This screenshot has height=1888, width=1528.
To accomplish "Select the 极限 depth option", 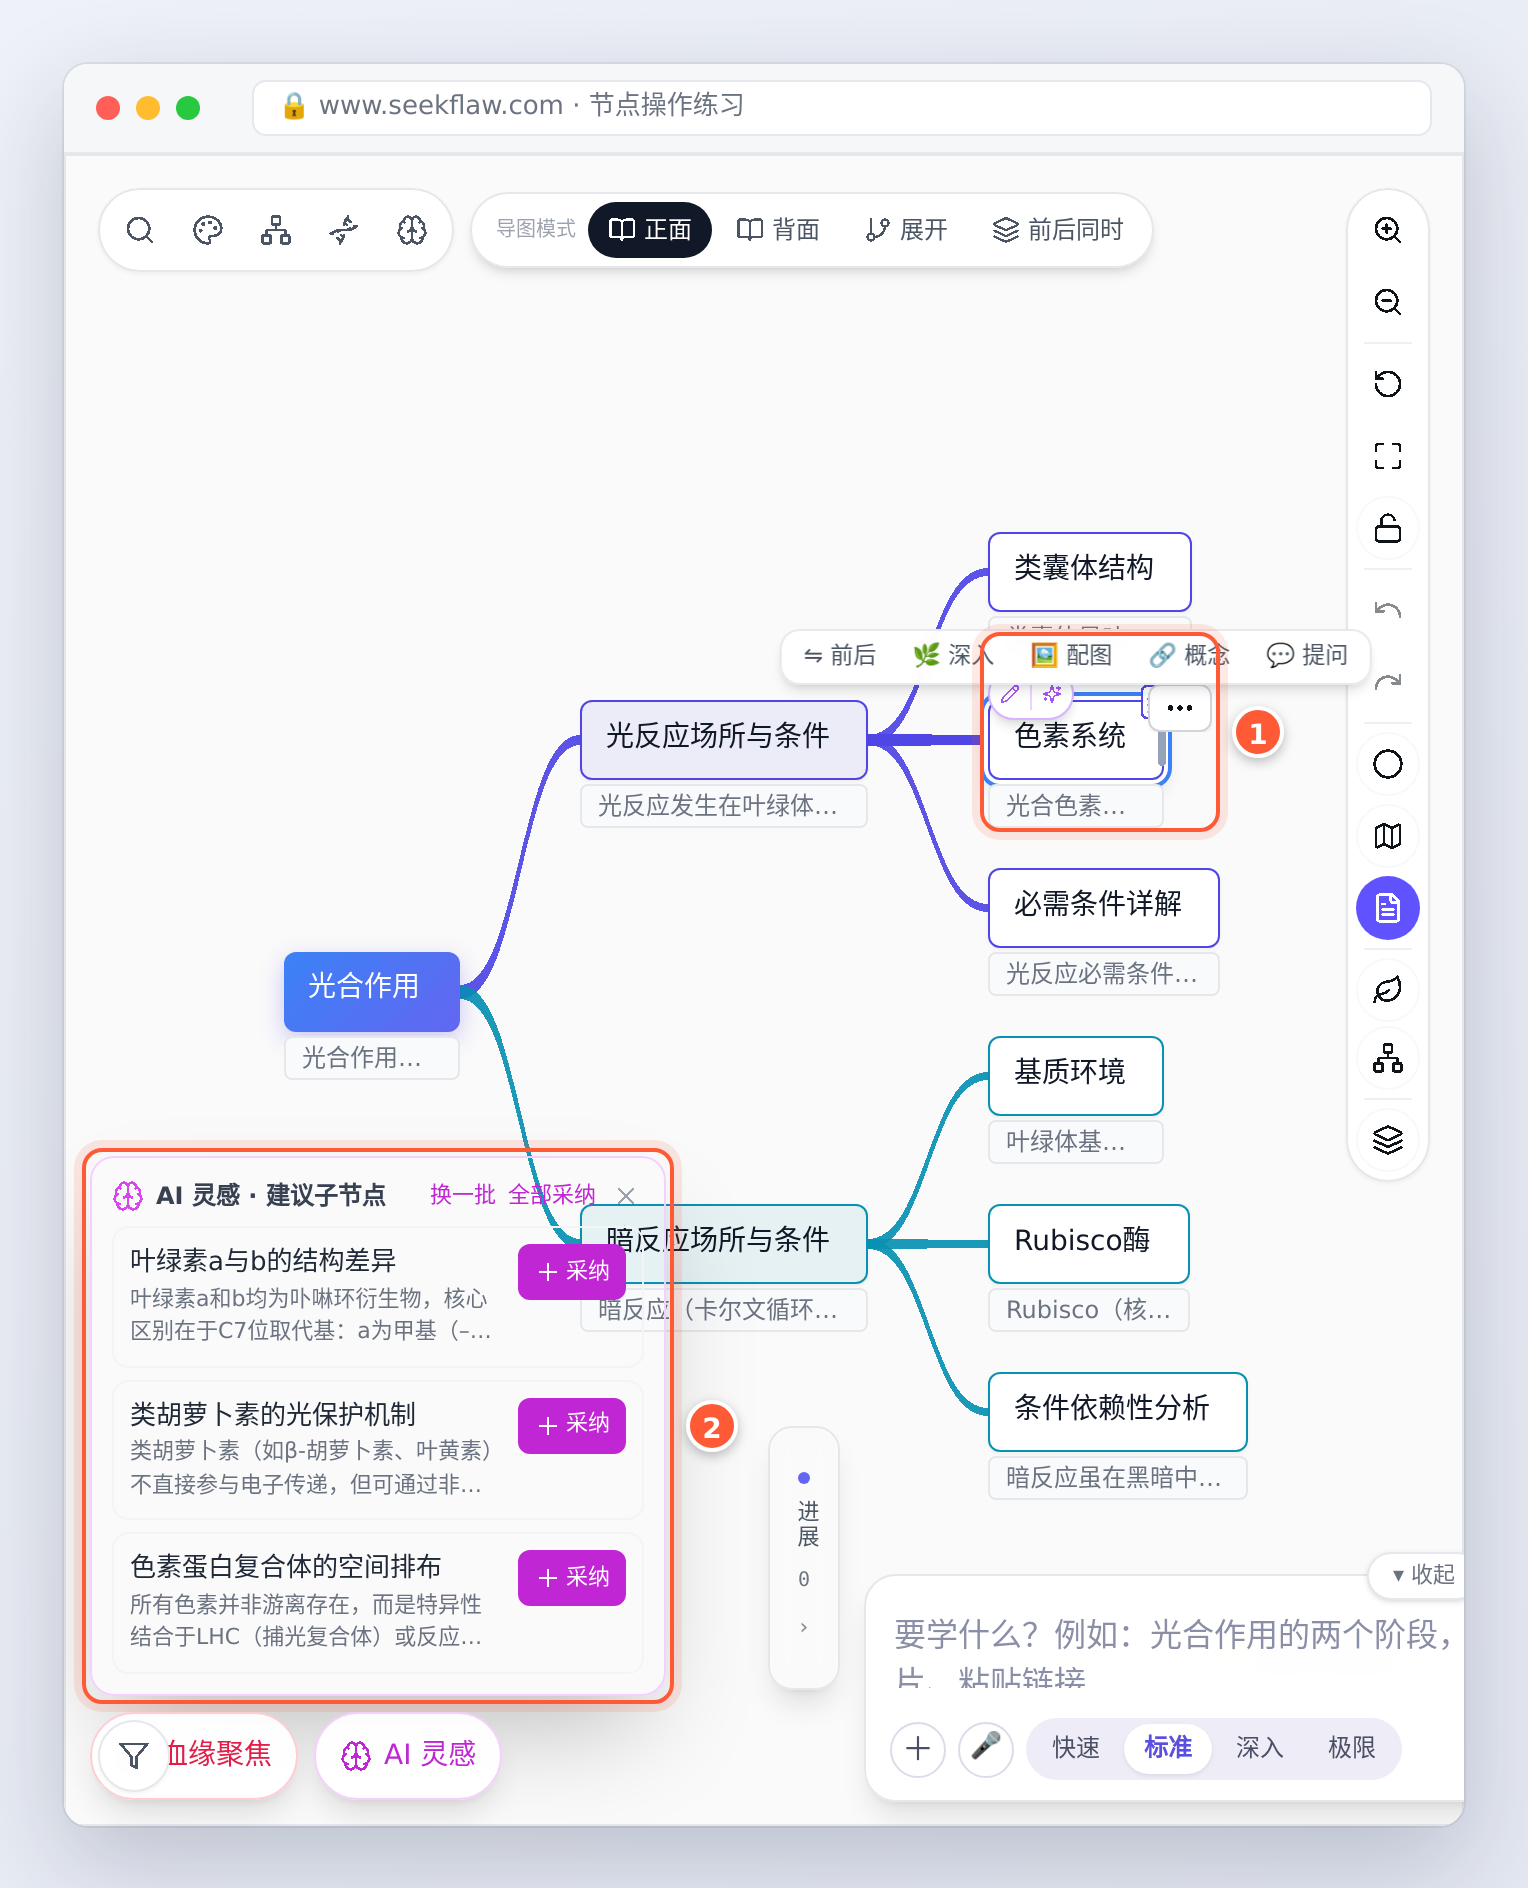I will pos(1351,1748).
